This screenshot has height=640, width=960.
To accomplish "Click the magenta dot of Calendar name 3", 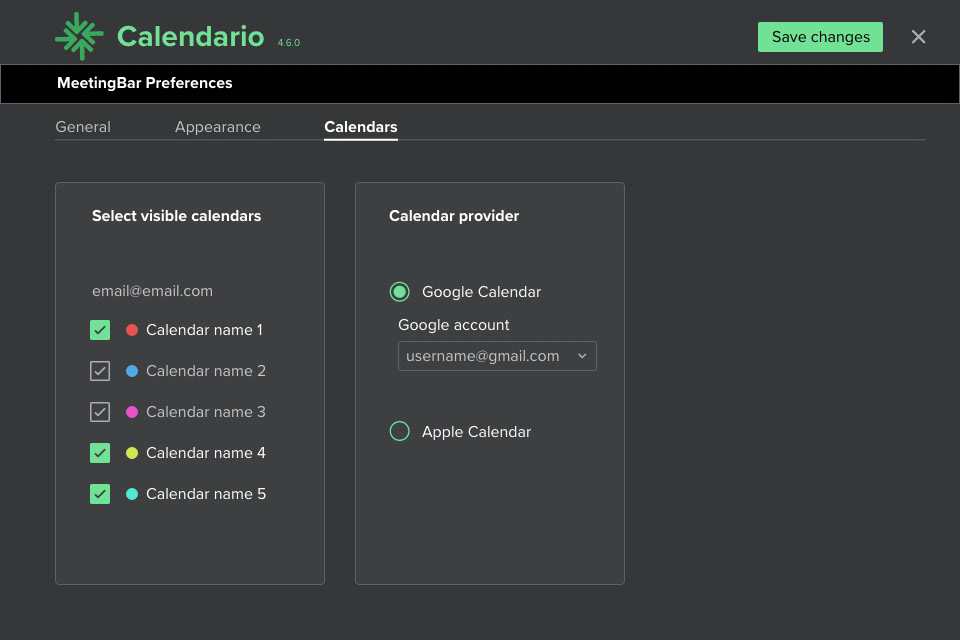I will pyautogui.click(x=132, y=412).
